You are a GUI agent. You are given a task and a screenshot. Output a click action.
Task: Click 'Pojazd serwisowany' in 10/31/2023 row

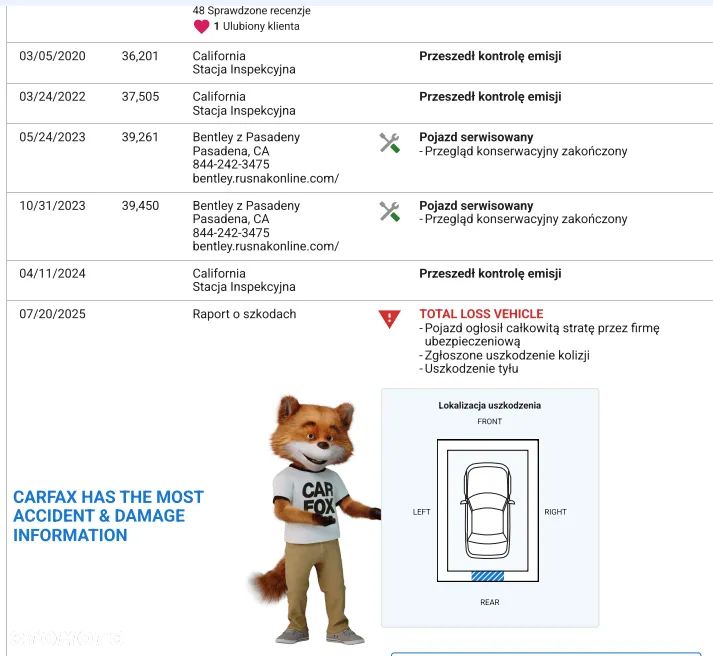pos(476,205)
